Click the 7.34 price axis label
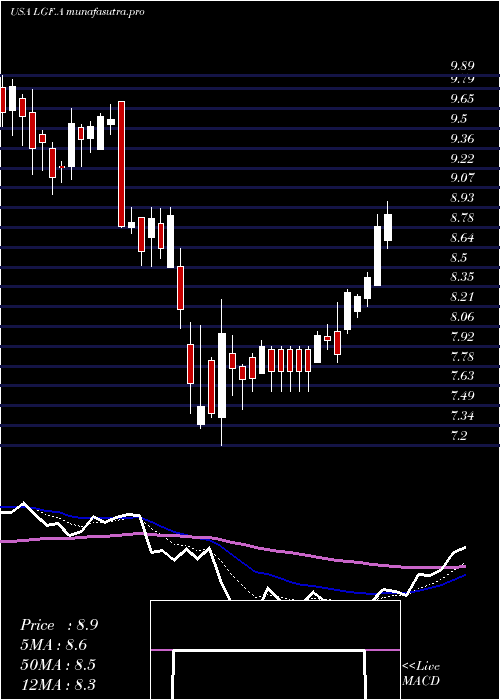This screenshot has height=700, width=500. 462,416
